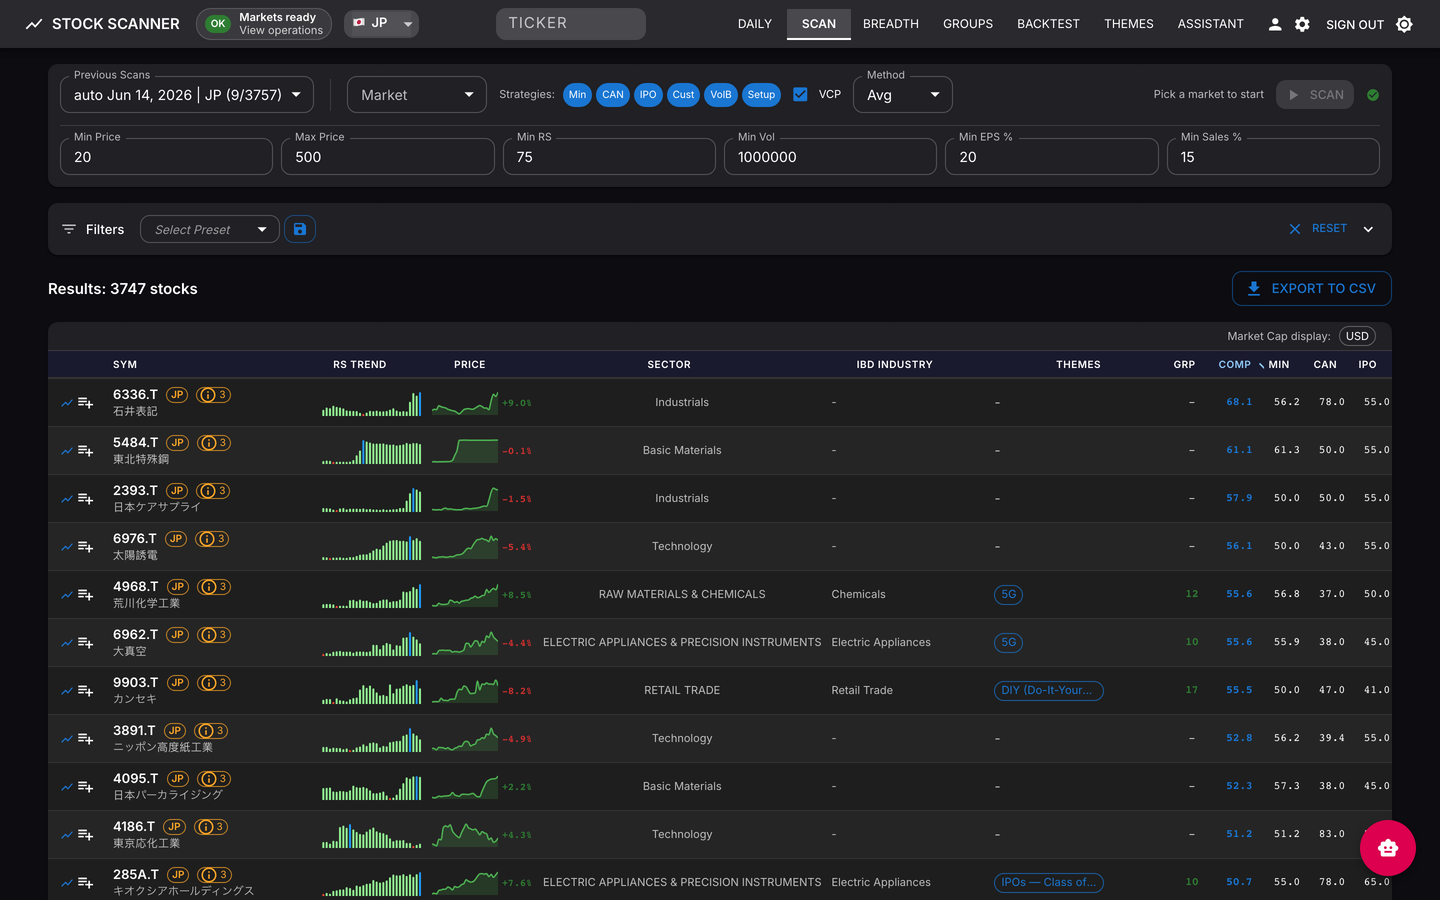Select the SCAN tab

[819, 24]
